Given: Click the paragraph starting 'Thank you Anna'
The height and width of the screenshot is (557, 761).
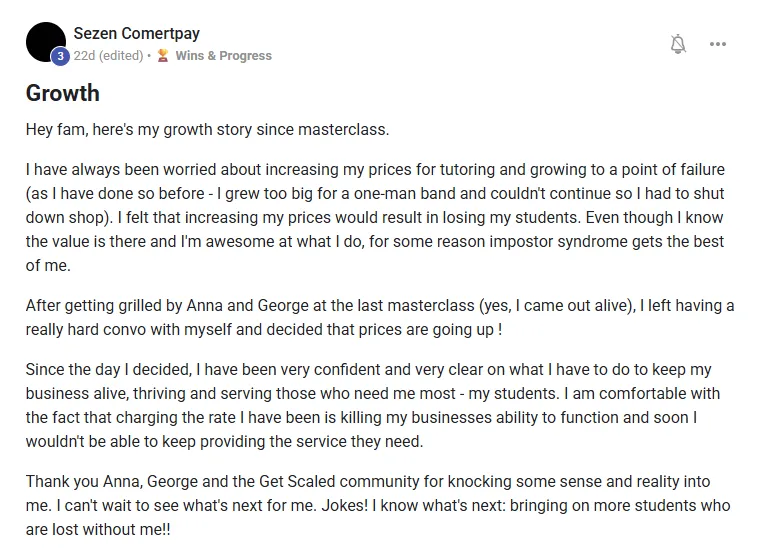Looking at the screenshot, I should tap(378, 505).
